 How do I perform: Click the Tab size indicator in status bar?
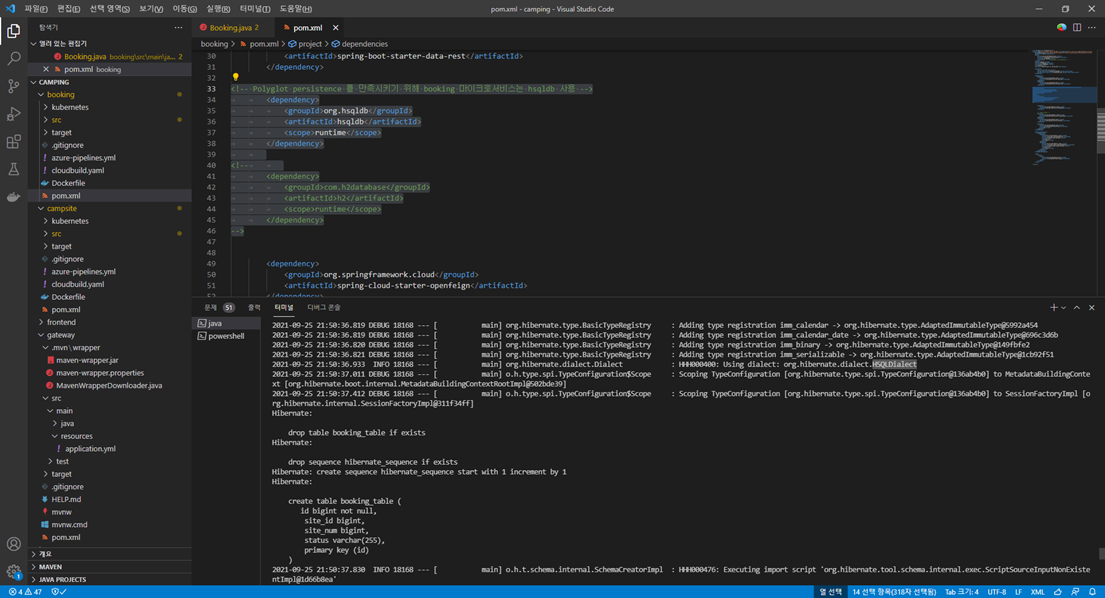pyautogui.click(x=961, y=592)
